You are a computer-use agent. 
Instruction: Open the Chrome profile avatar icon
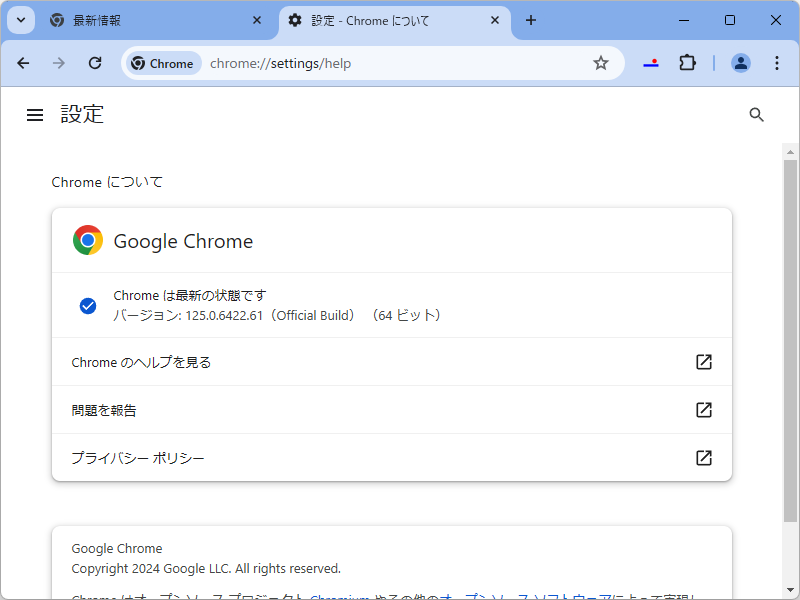[740, 62]
